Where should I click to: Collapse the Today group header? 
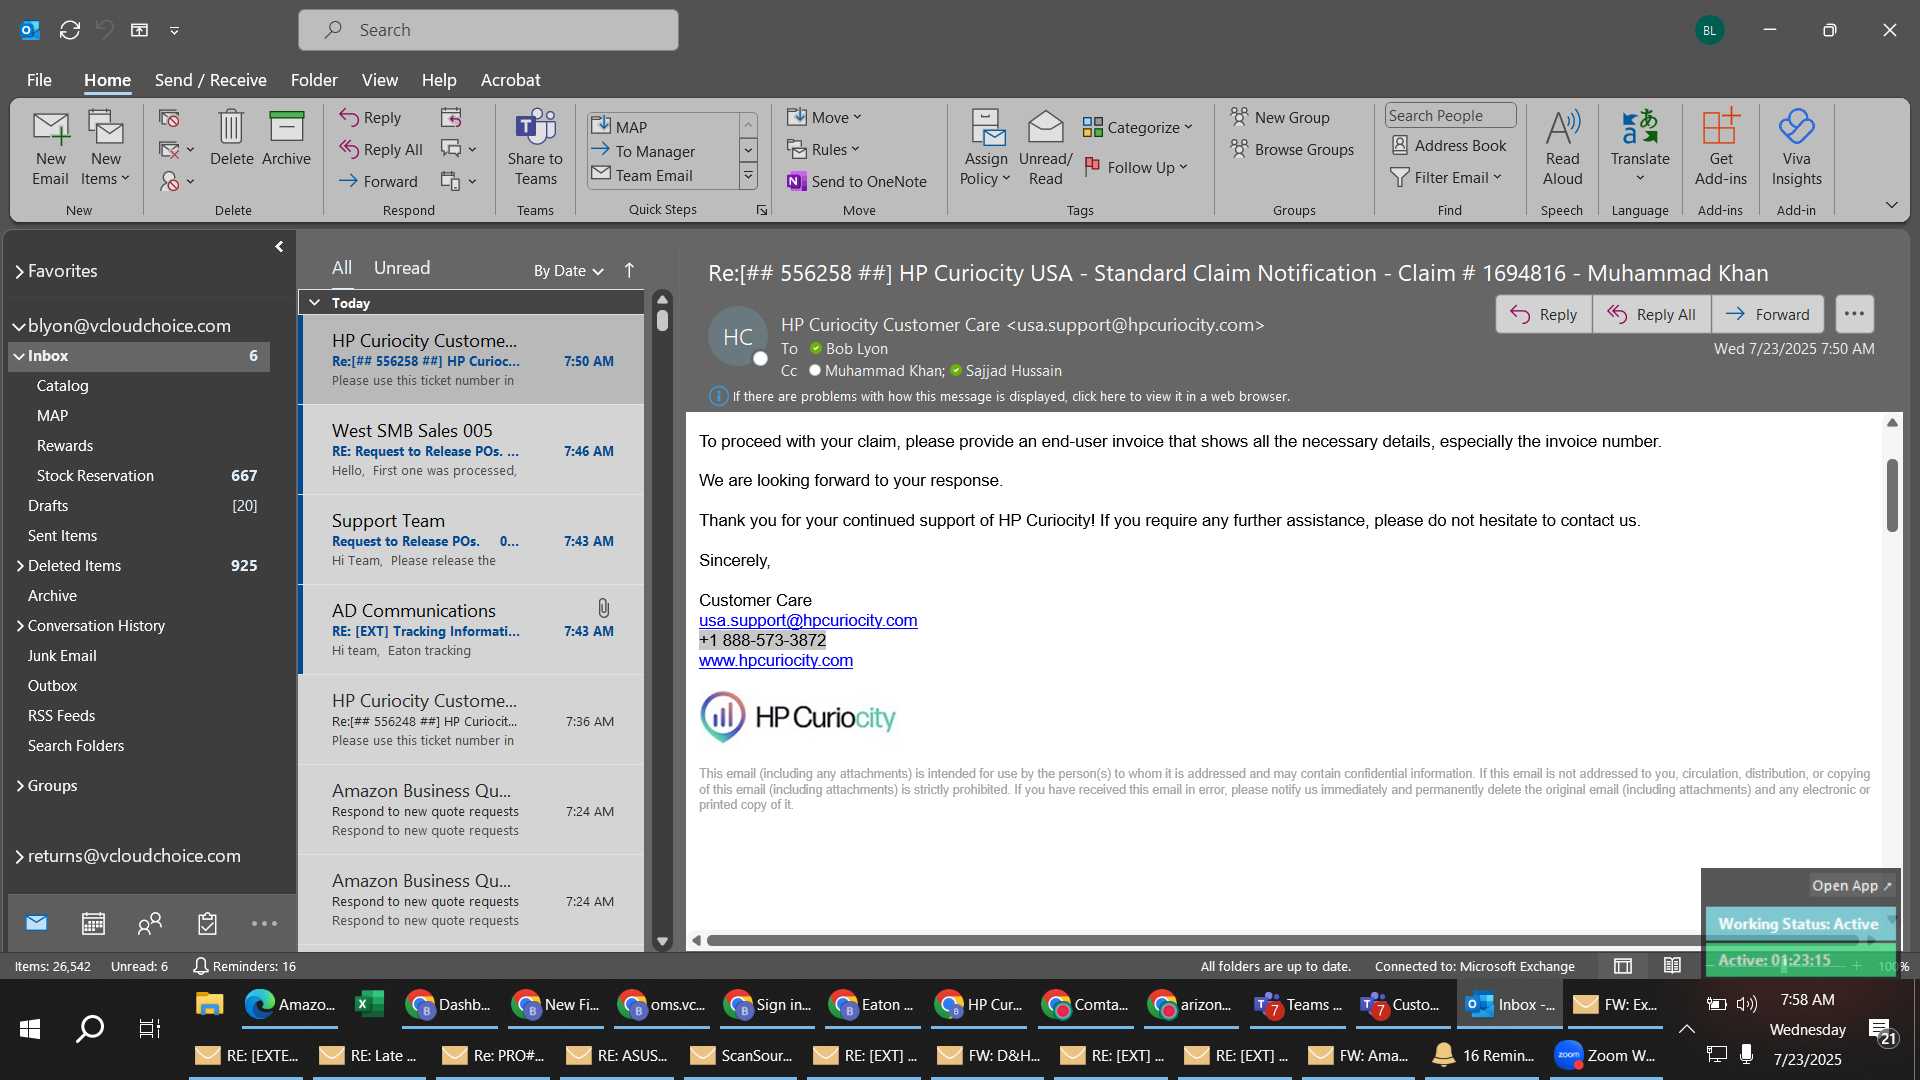pyautogui.click(x=315, y=302)
